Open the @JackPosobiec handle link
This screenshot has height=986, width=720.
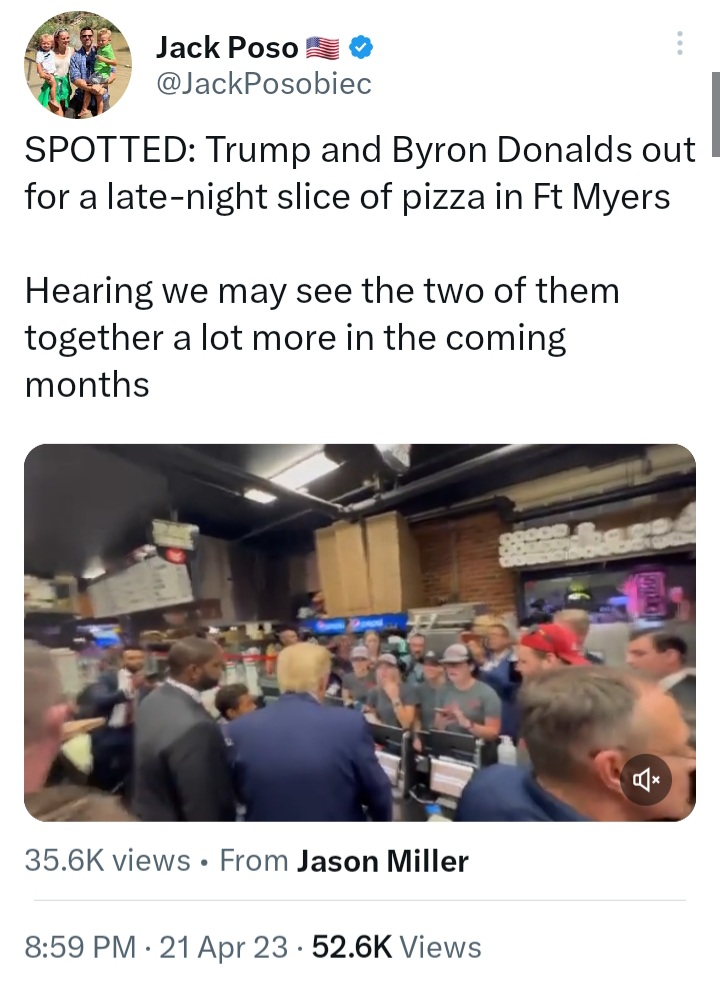click(263, 84)
